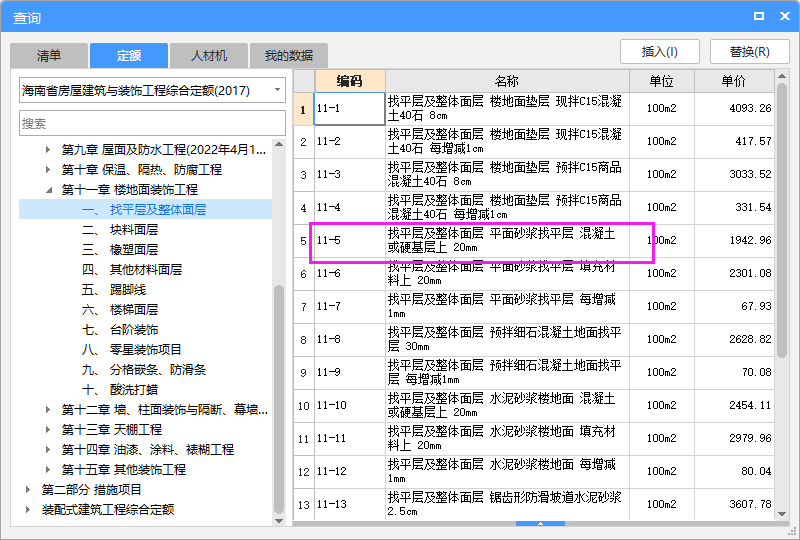This screenshot has width=800, height=540.
Task: Close the 查询 dialog
Action: (x=783, y=17)
